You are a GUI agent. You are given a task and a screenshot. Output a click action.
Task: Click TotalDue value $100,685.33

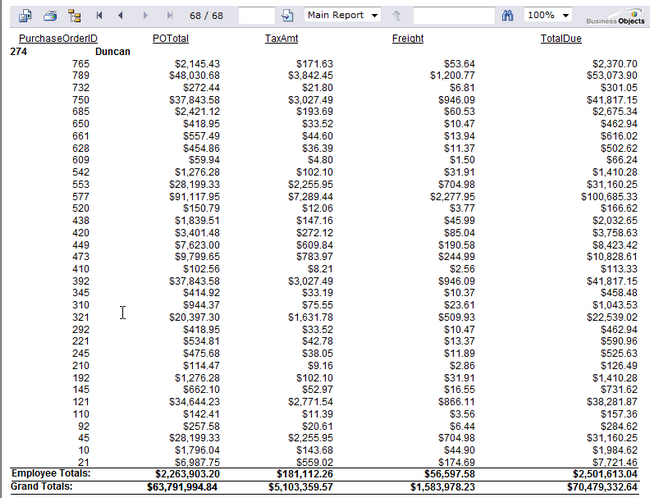609,197
